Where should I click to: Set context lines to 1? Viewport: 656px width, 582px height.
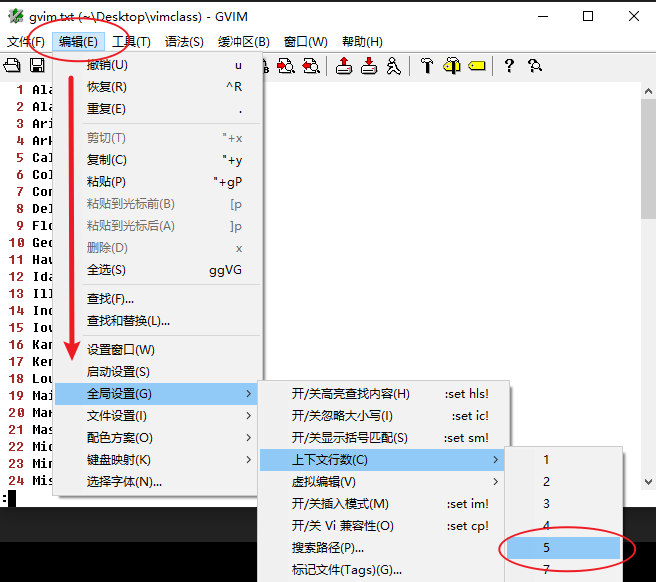coord(563,460)
